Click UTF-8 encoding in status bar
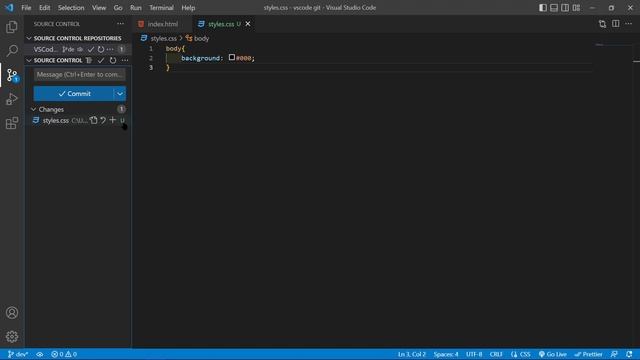The height and width of the screenshot is (360, 640). (x=474, y=354)
